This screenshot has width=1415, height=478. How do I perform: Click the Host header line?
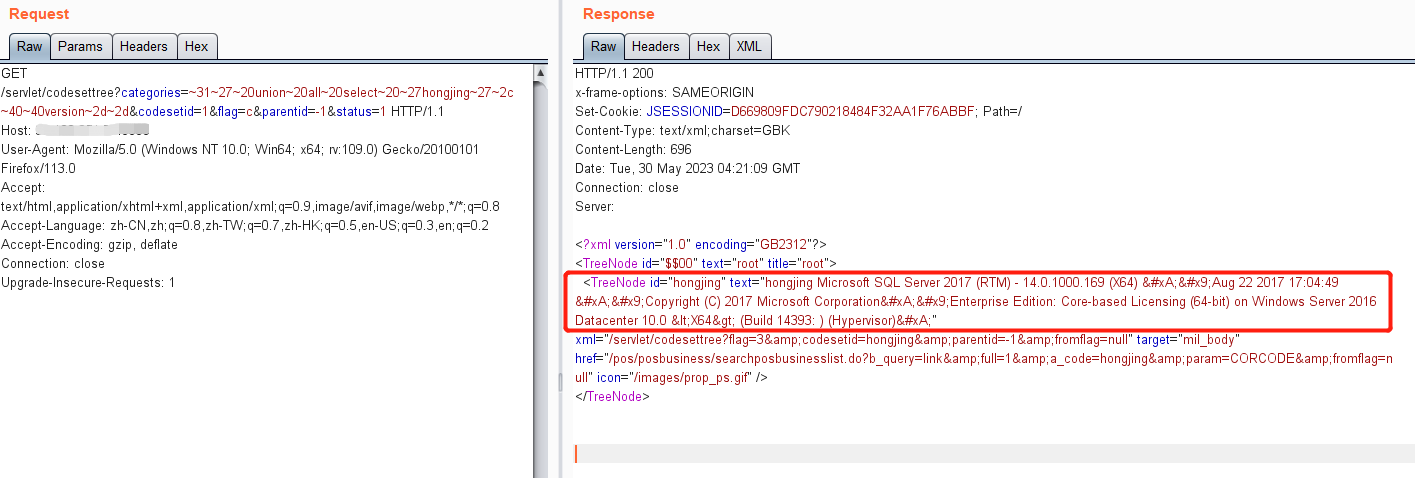(75, 131)
